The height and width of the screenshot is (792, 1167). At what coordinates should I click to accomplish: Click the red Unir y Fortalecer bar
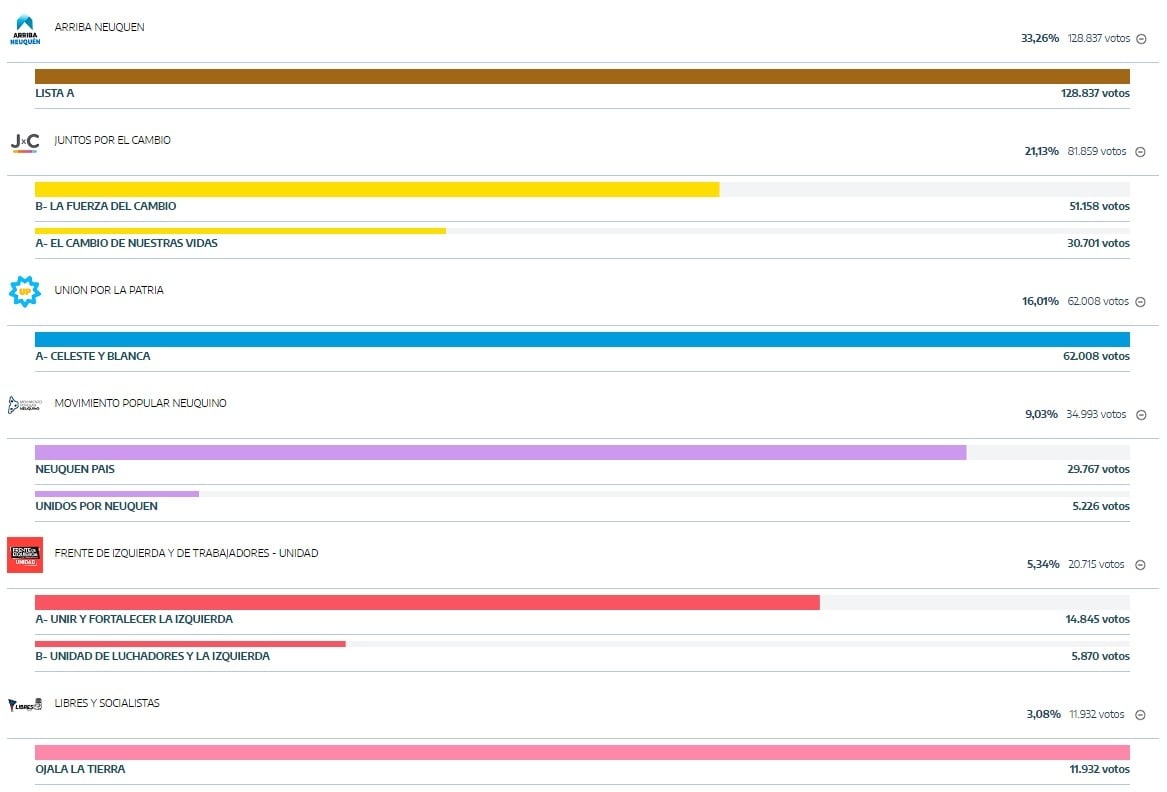click(x=427, y=602)
